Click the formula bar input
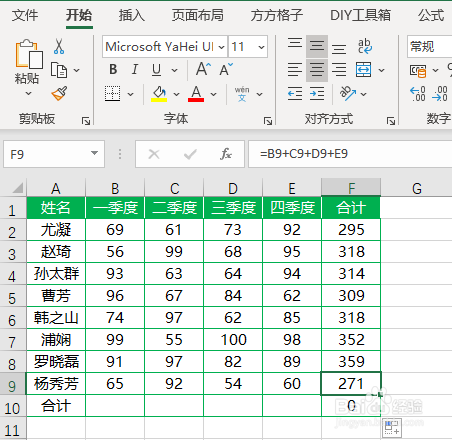 coord(350,154)
